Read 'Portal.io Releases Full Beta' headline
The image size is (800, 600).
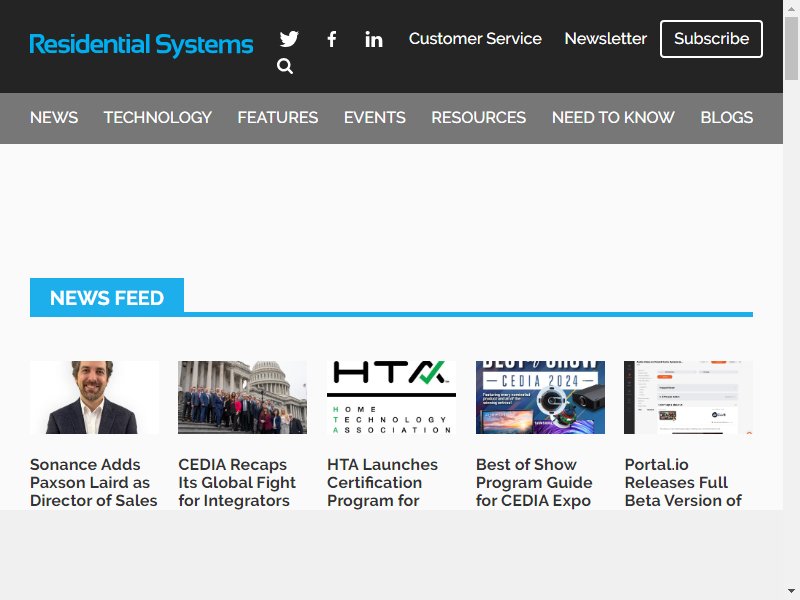pos(683,482)
